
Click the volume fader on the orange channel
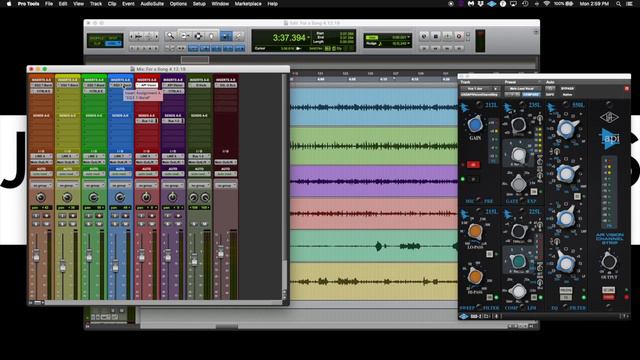(36, 256)
